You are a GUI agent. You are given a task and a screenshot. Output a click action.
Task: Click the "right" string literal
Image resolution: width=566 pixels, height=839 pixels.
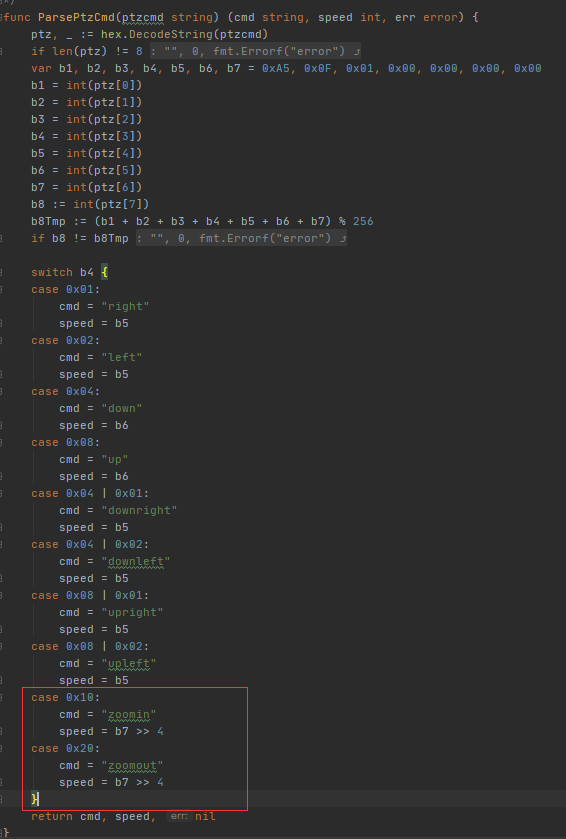[125, 307]
